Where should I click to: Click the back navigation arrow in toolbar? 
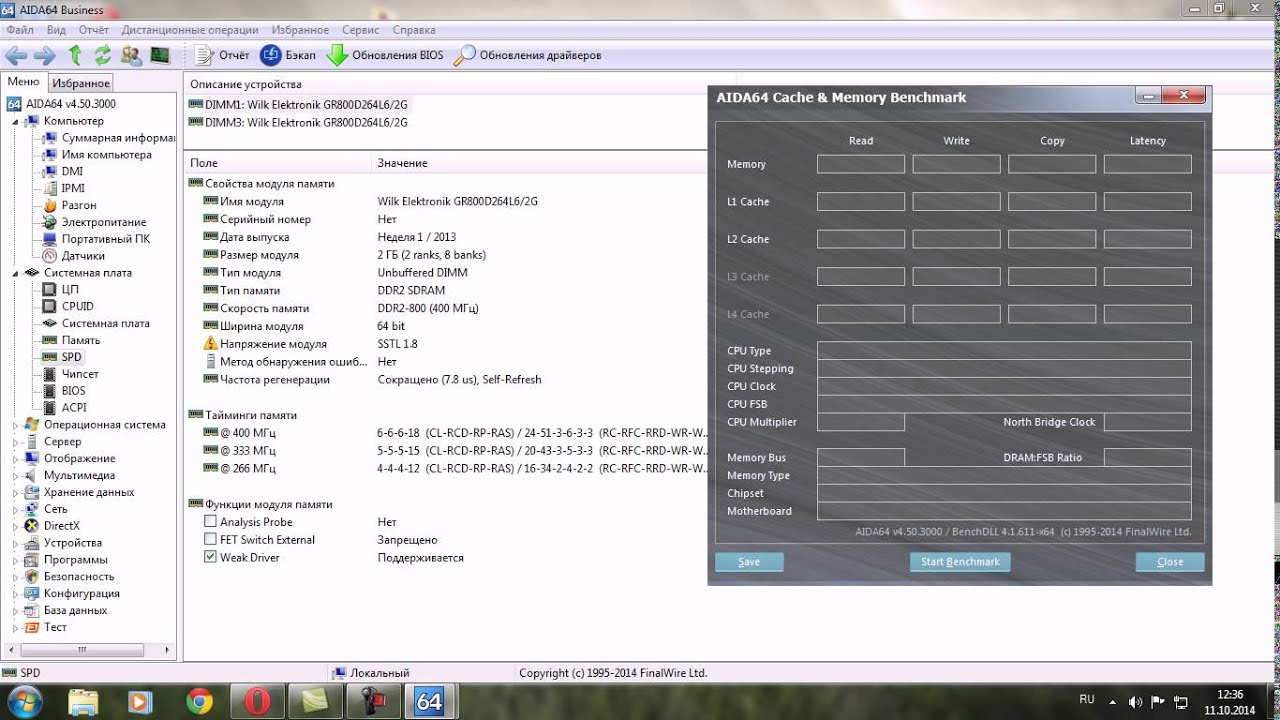15,55
